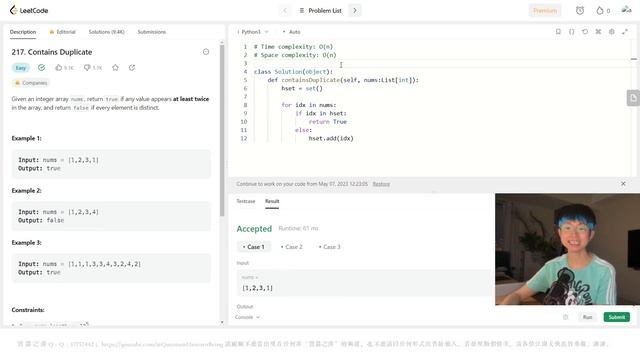Click the solved checkmark icon

(42, 68)
